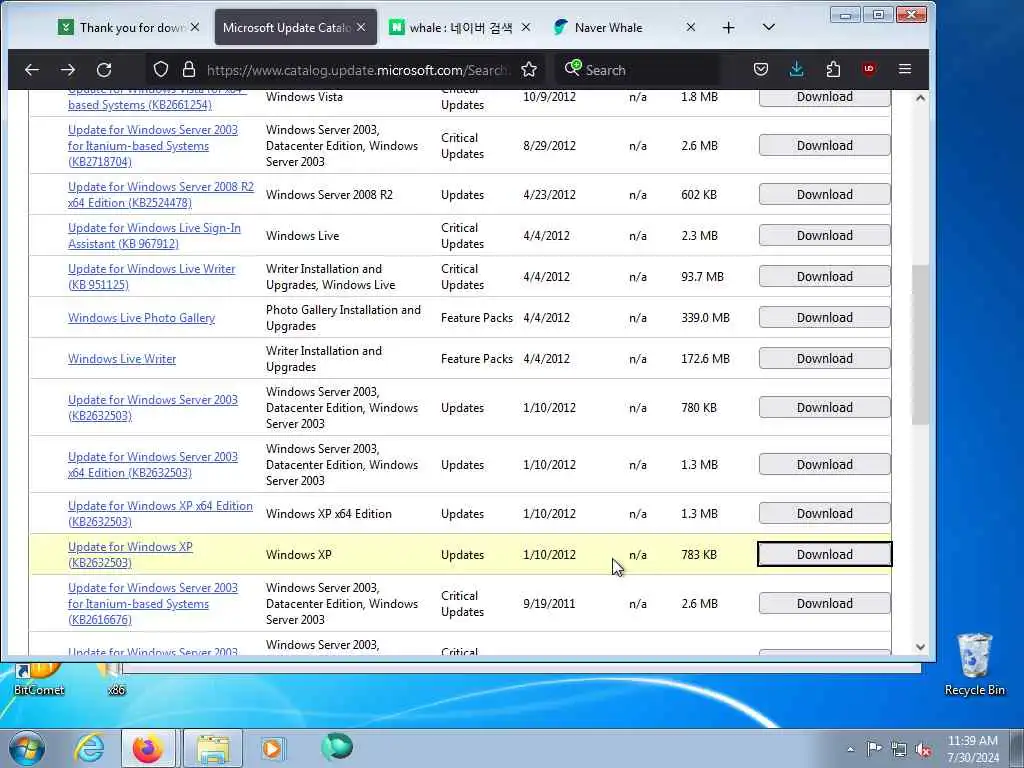Image resolution: width=1024 pixels, height=768 pixels.
Task: Click the vertical scrollbar thumb
Action: (x=920, y=345)
